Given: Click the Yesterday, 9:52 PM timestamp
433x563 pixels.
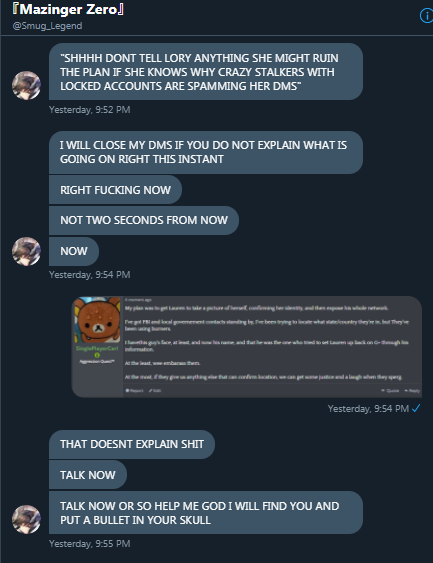Looking at the screenshot, I should [89, 110].
